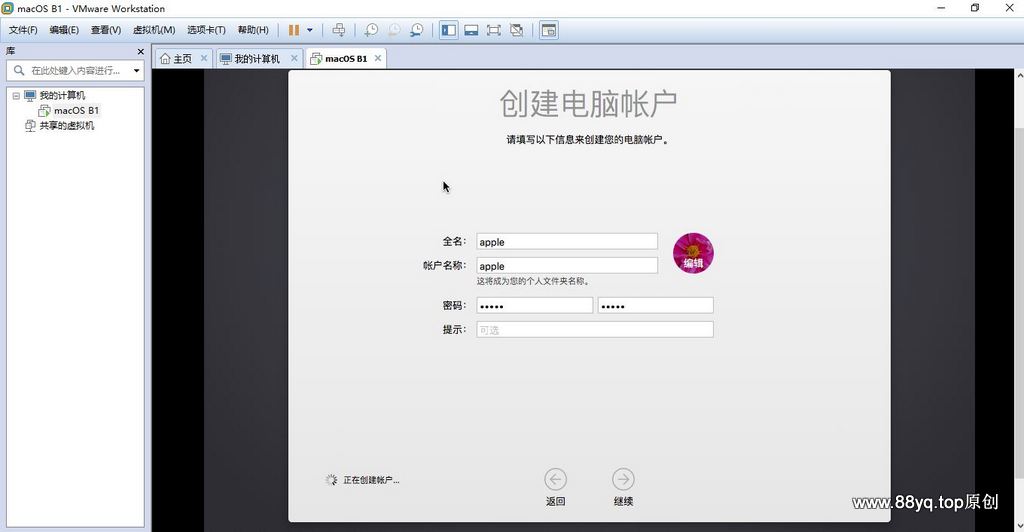The height and width of the screenshot is (532, 1024).
Task: Open the library search filter dropdown
Action: click(x=136, y=70)
